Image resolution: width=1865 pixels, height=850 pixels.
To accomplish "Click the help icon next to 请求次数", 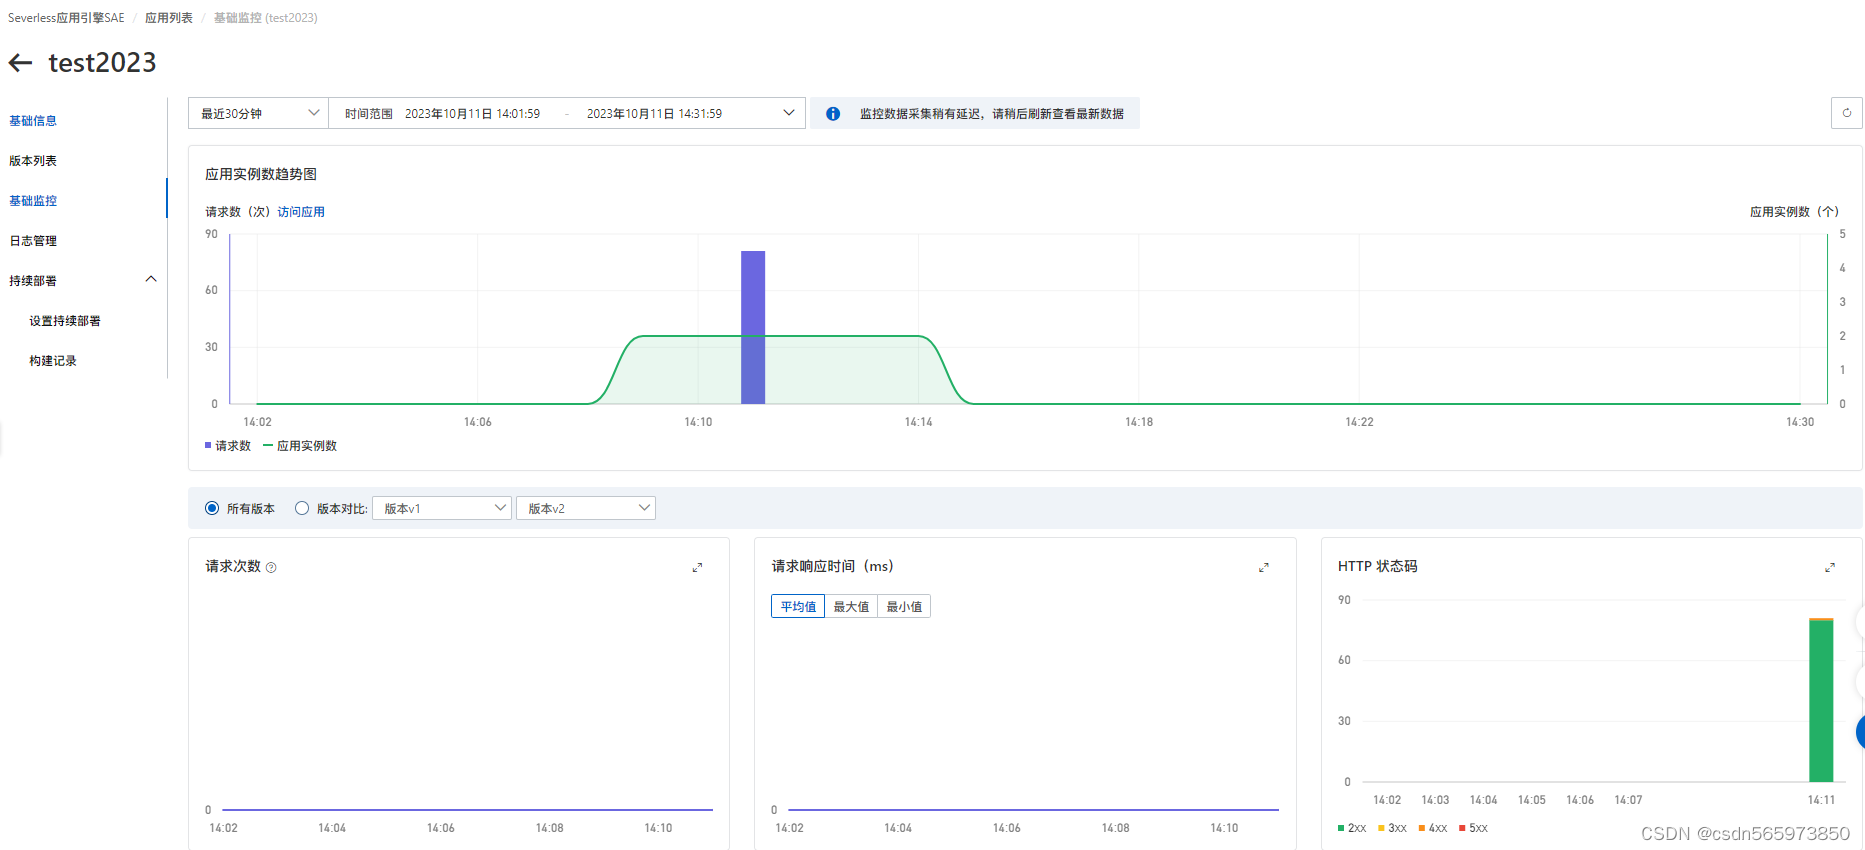I will point(271,567).
